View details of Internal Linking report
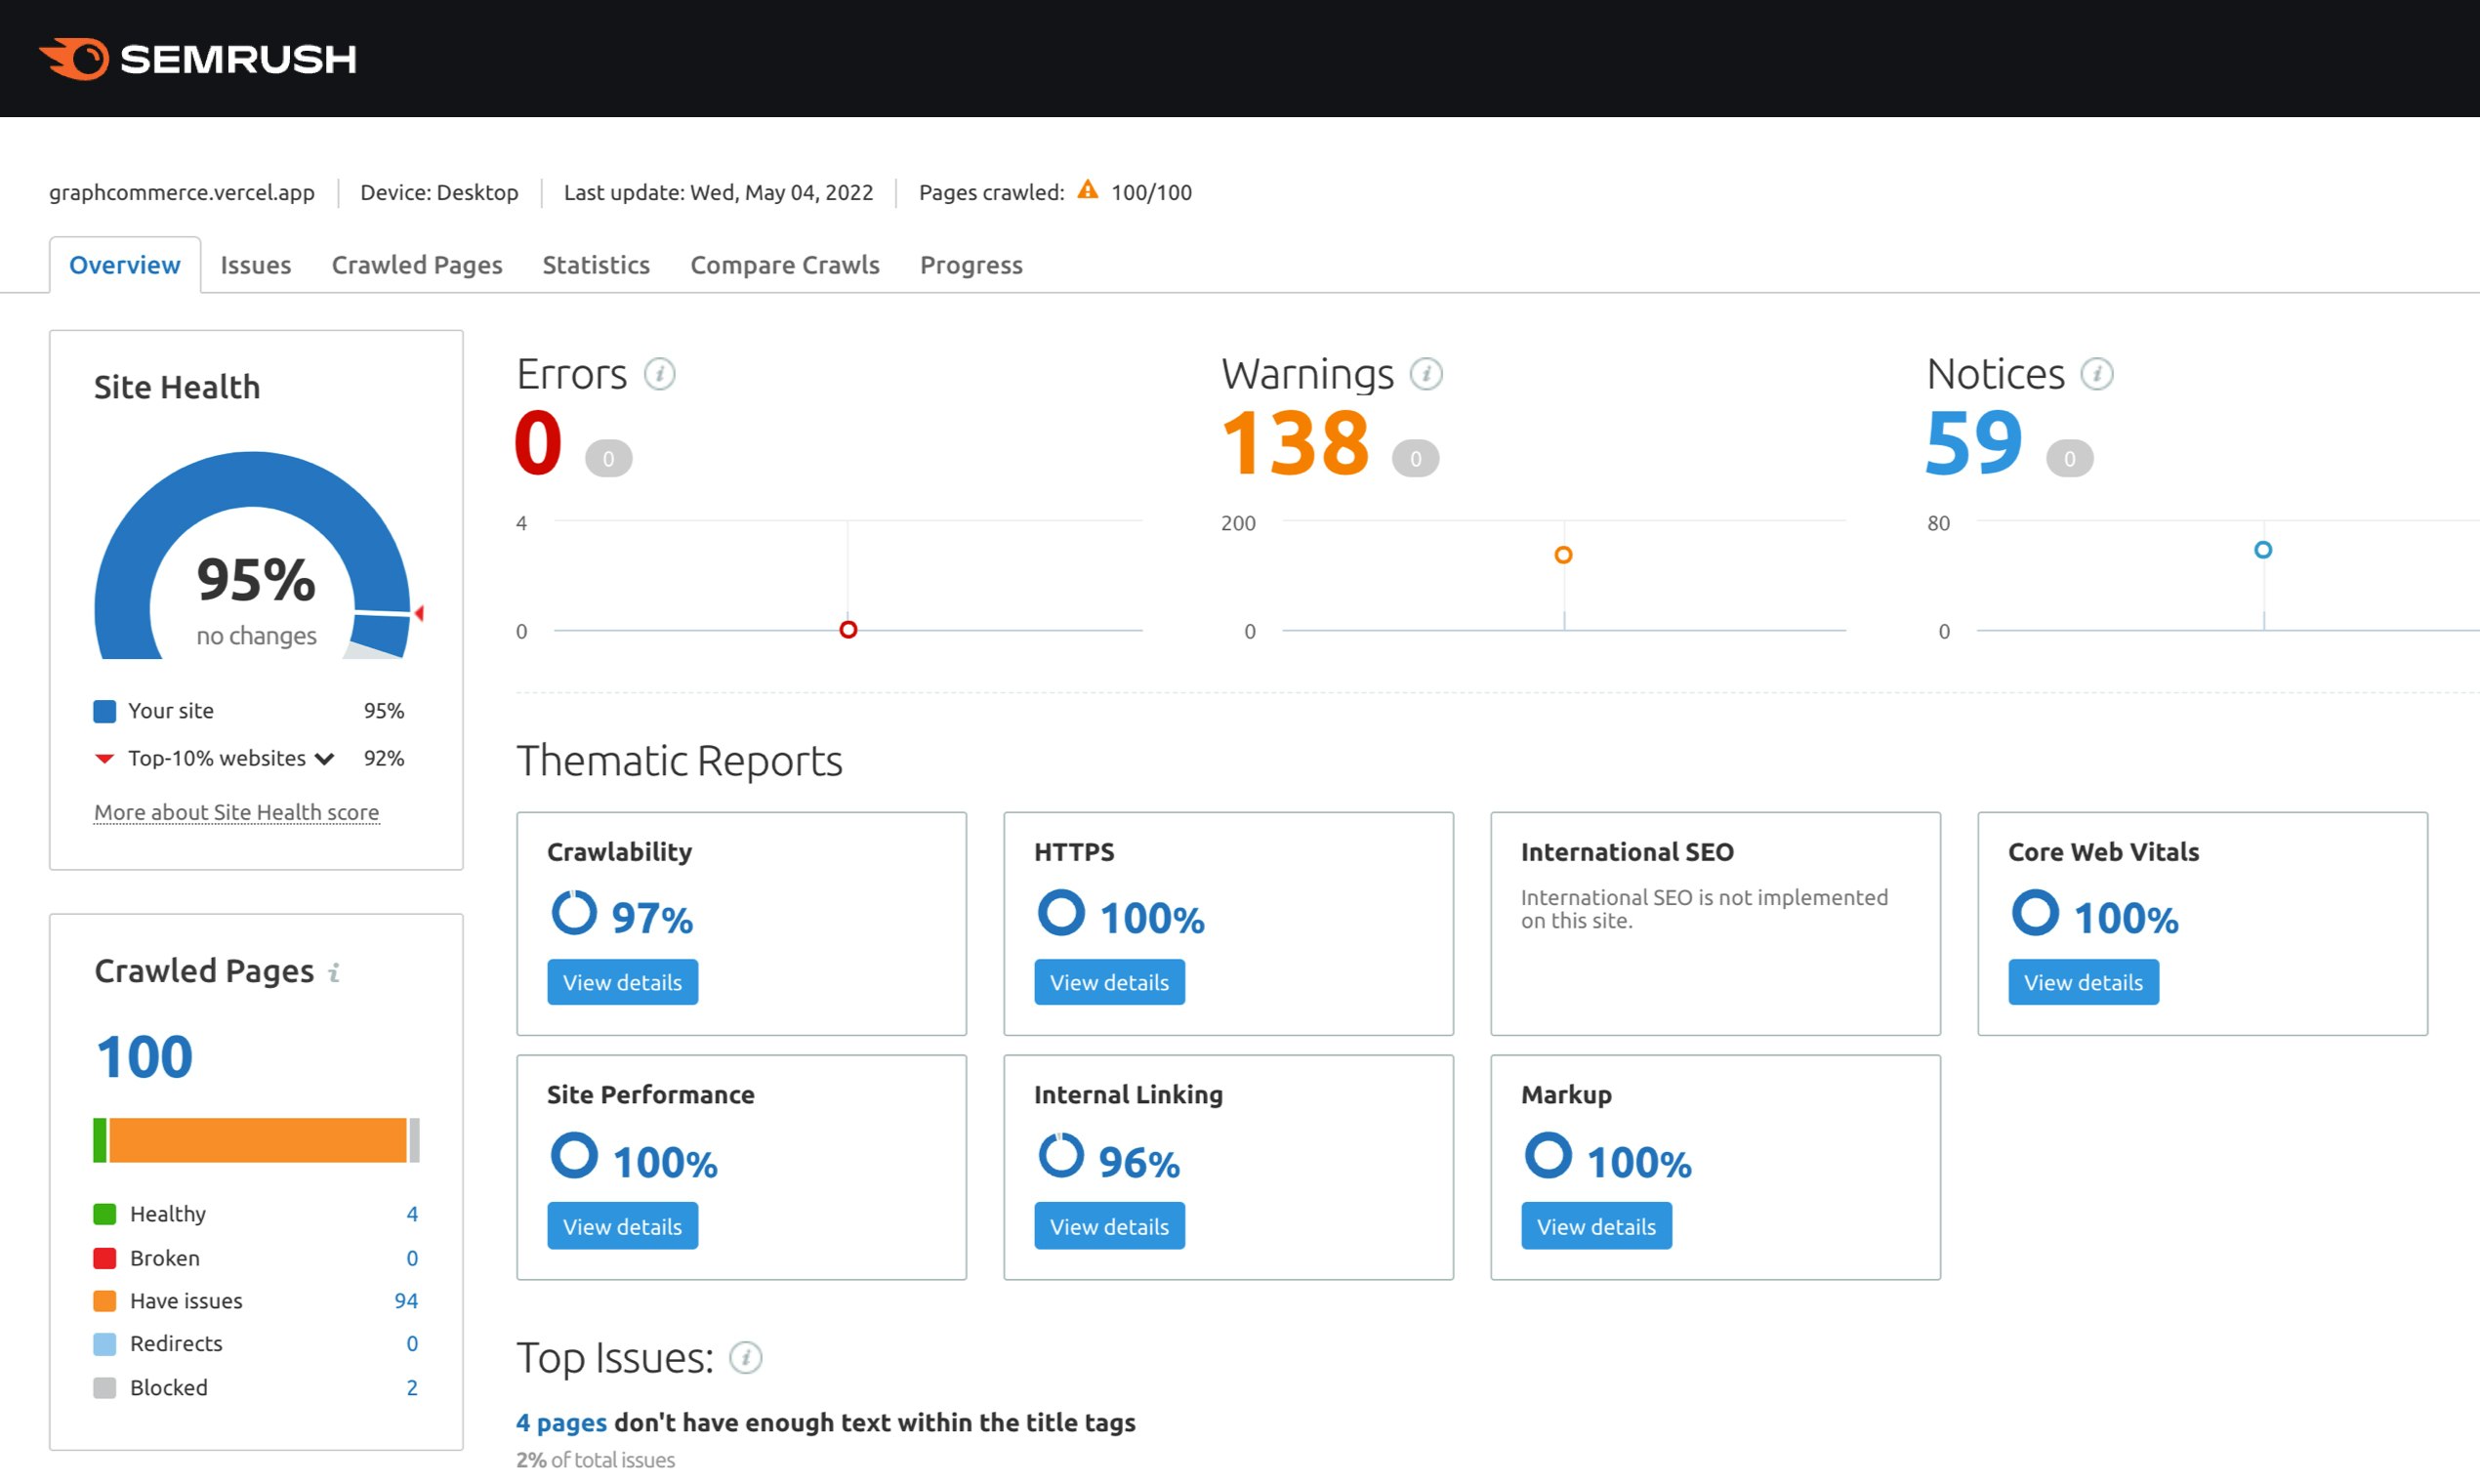This screenshot has height=1484, width=2480. click(x=1109, y=1226)
